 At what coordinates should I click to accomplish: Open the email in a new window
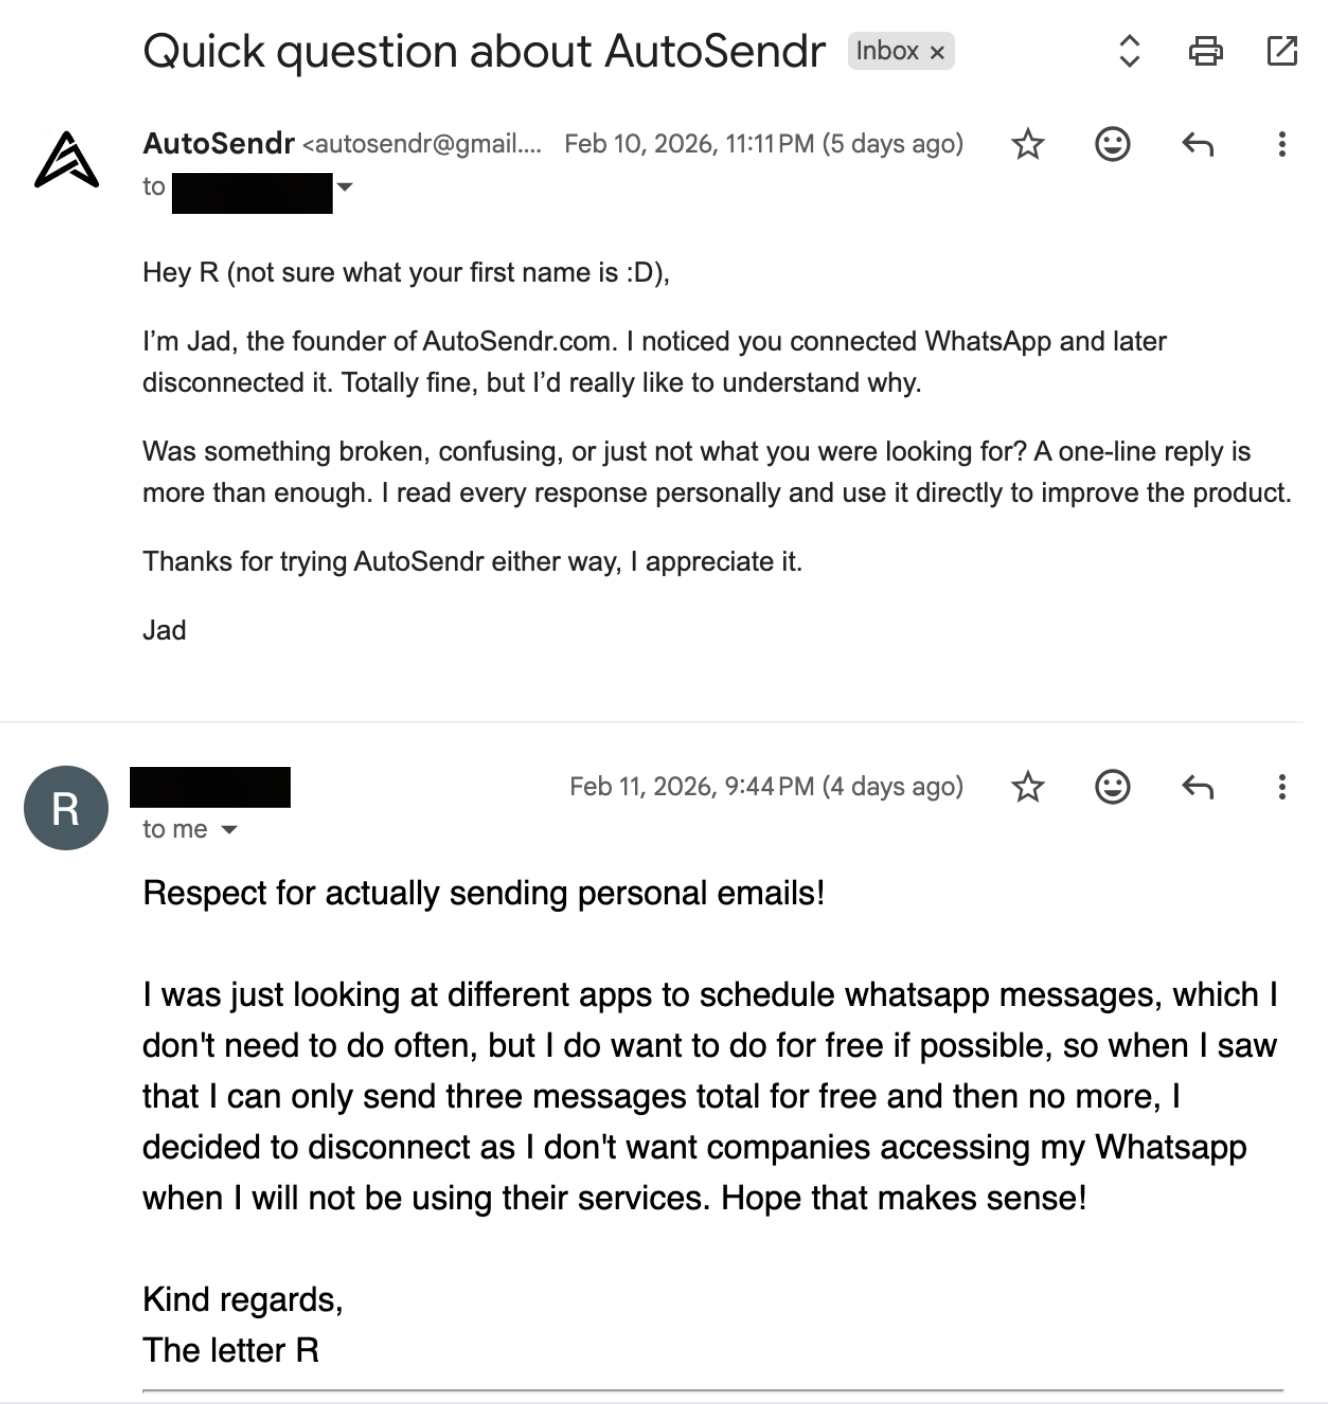click(1283, 52)
